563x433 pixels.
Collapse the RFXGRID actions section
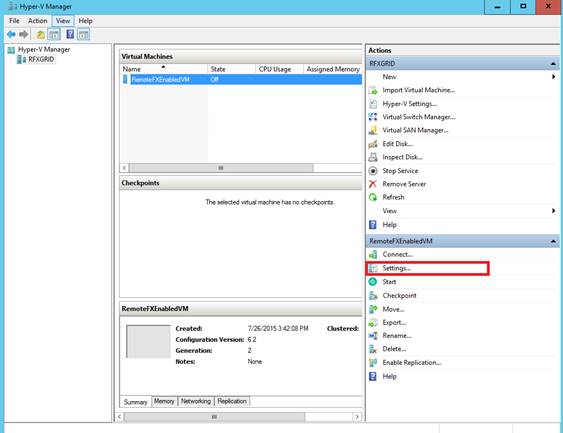pos(553,64)
